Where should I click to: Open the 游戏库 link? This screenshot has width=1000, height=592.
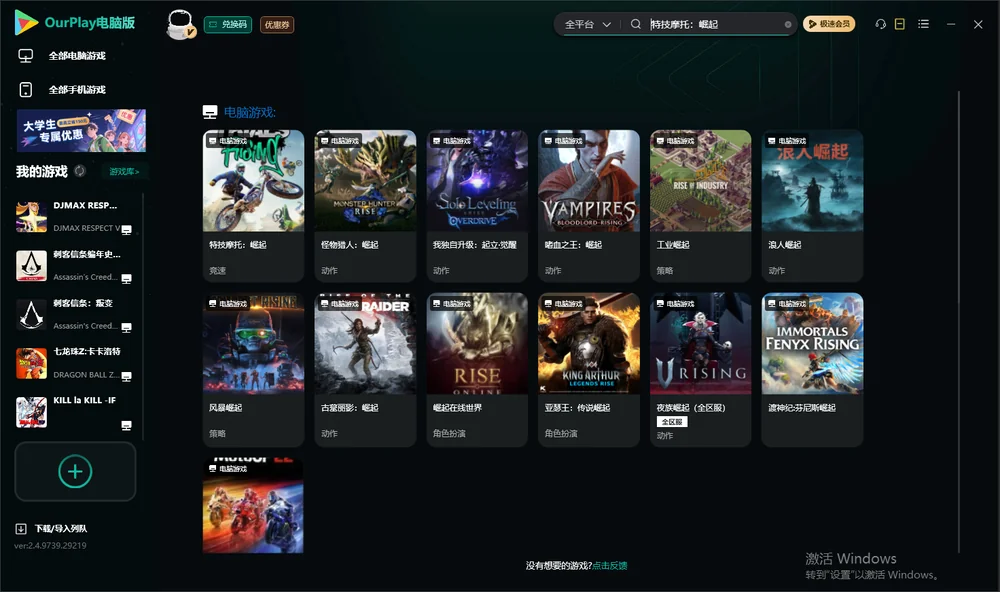click(124, 172)
